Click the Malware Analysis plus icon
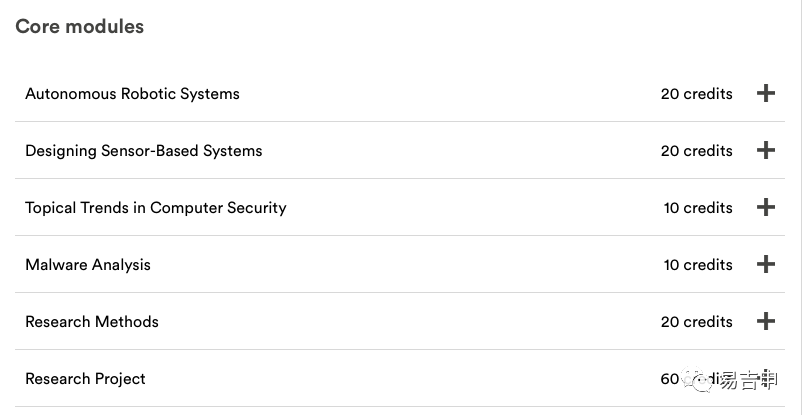Image resolution: width=804 pixels, height=415 pixels. point(766,264)
